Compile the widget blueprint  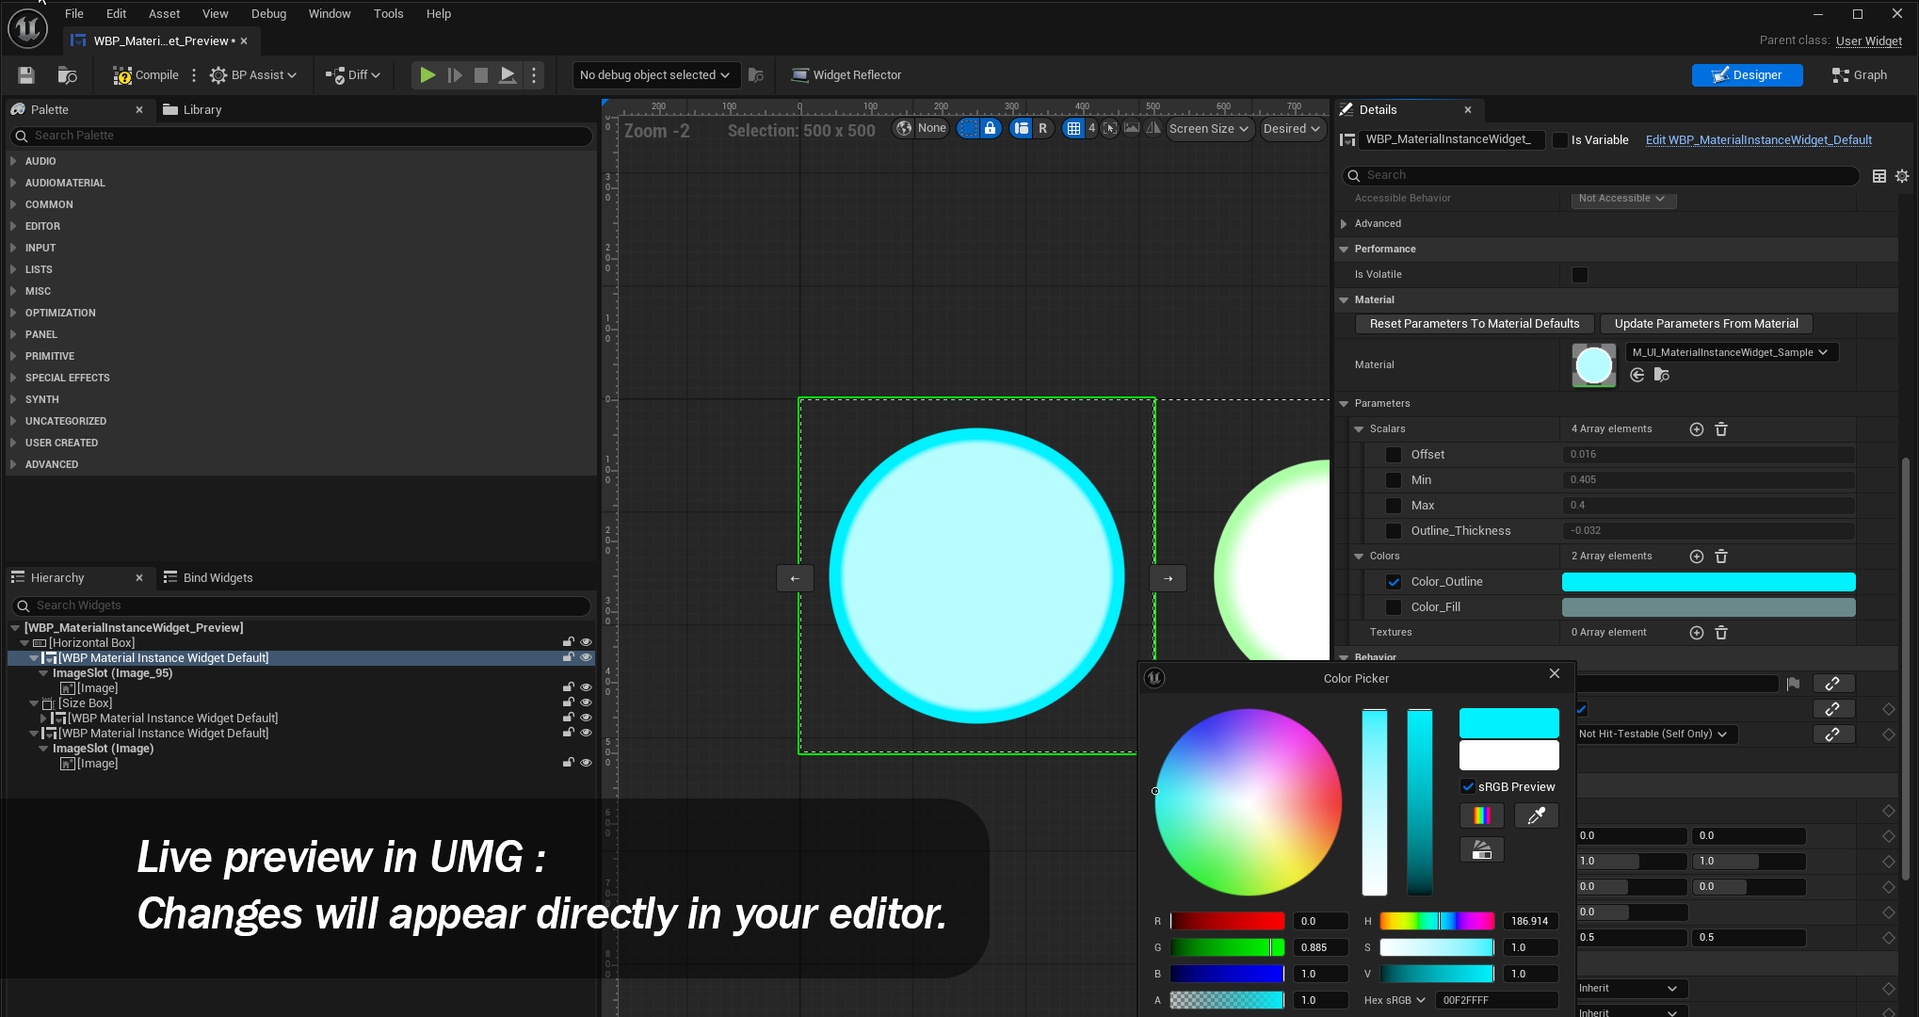coord(146,75)
